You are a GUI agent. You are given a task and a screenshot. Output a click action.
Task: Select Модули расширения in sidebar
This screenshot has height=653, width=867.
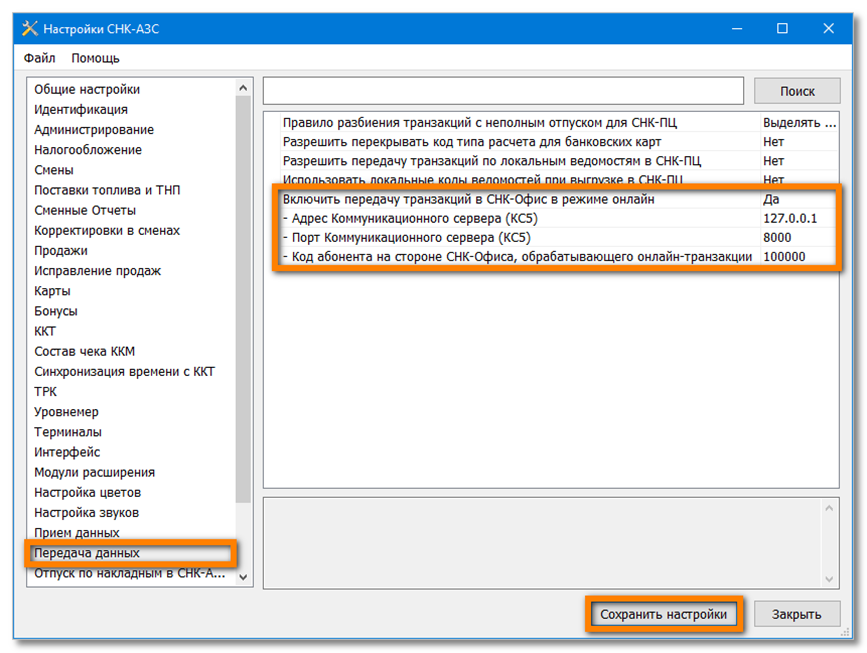(94, 472)
